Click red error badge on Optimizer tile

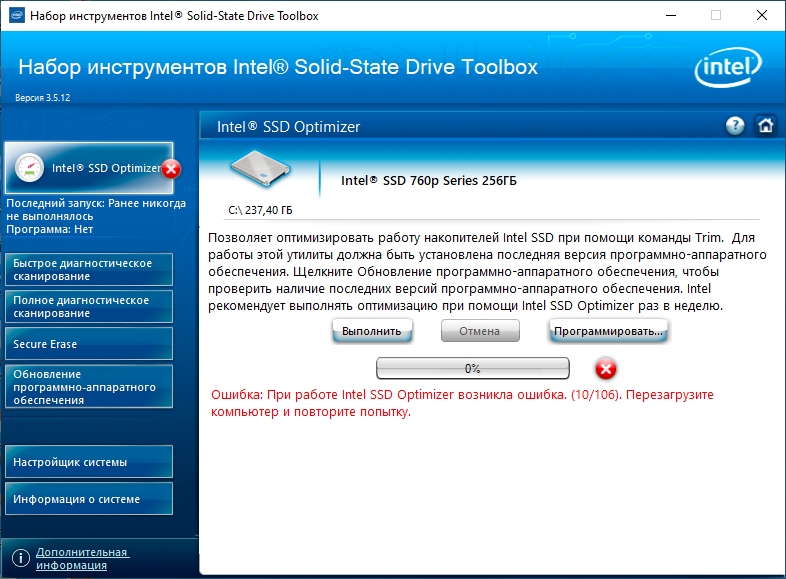click(171, 169)
